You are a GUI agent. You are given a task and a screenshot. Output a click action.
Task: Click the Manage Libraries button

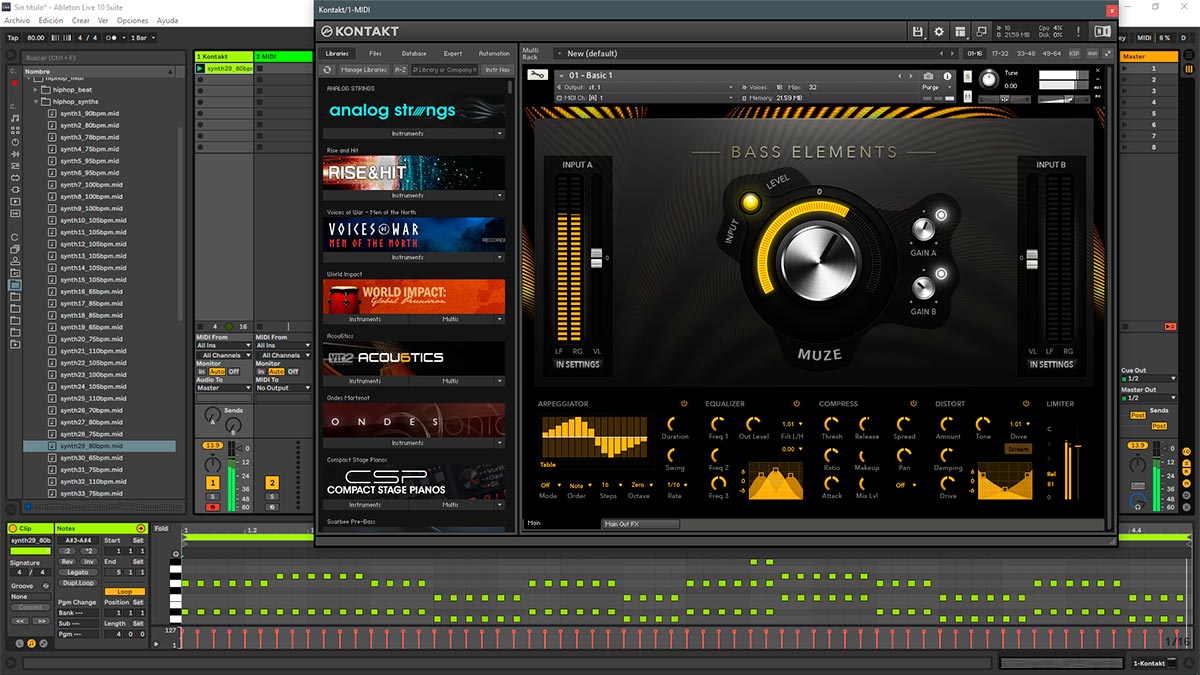364,70
